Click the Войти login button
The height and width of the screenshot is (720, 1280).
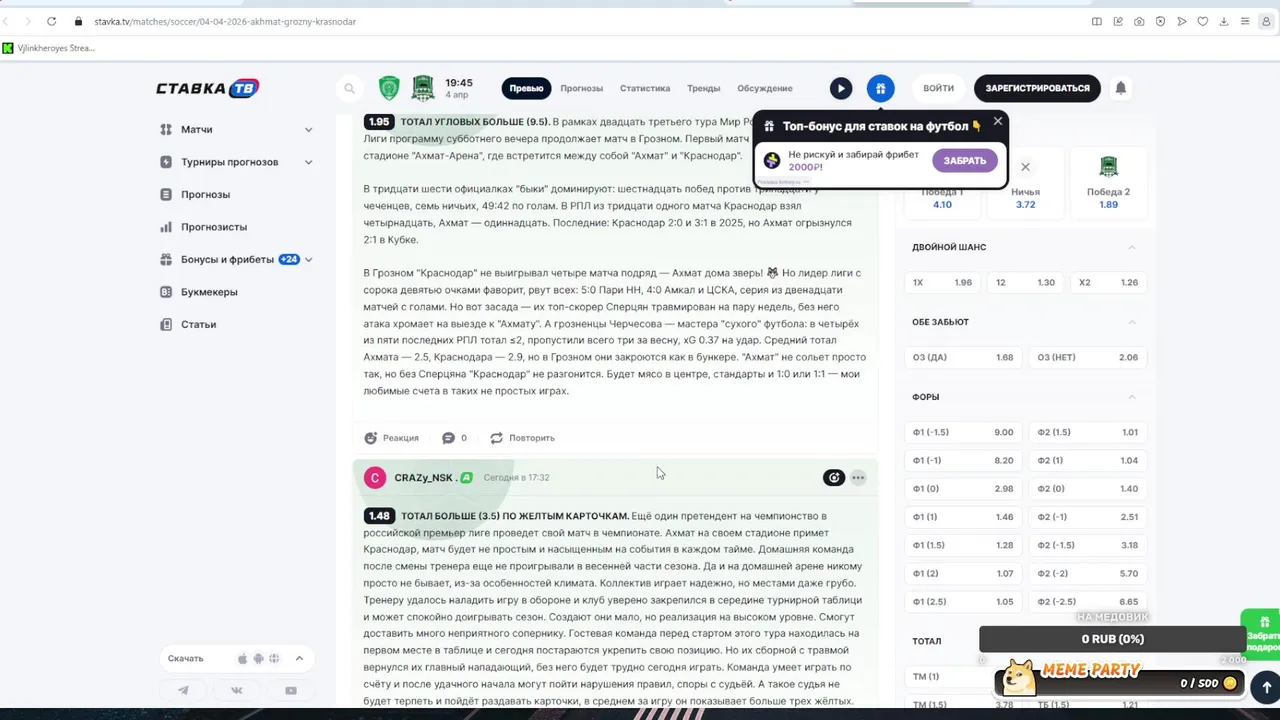point(938,88)
